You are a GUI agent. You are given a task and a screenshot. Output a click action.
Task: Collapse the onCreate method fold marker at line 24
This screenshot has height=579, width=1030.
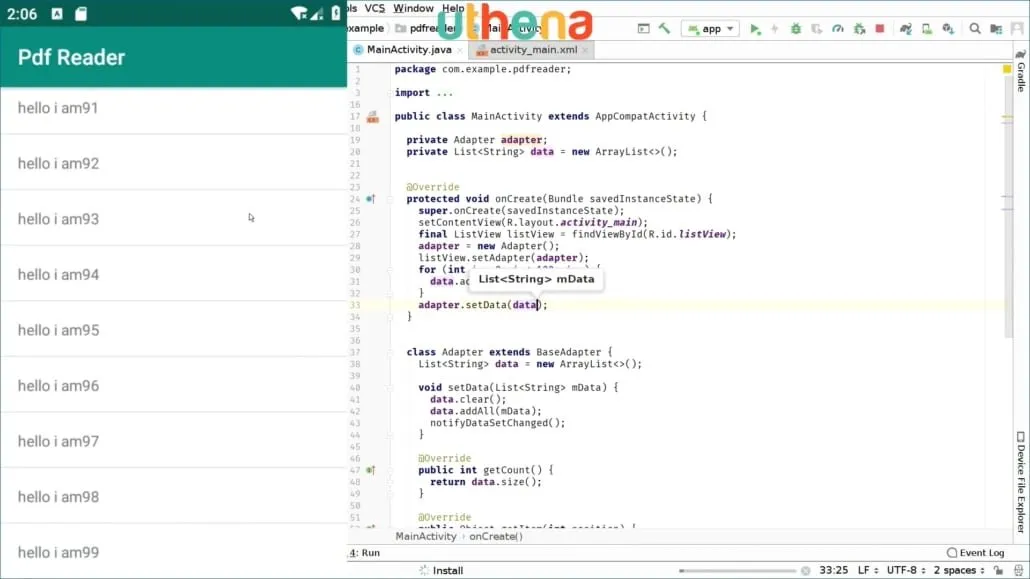pyautogui.click(x=390, y=198)
